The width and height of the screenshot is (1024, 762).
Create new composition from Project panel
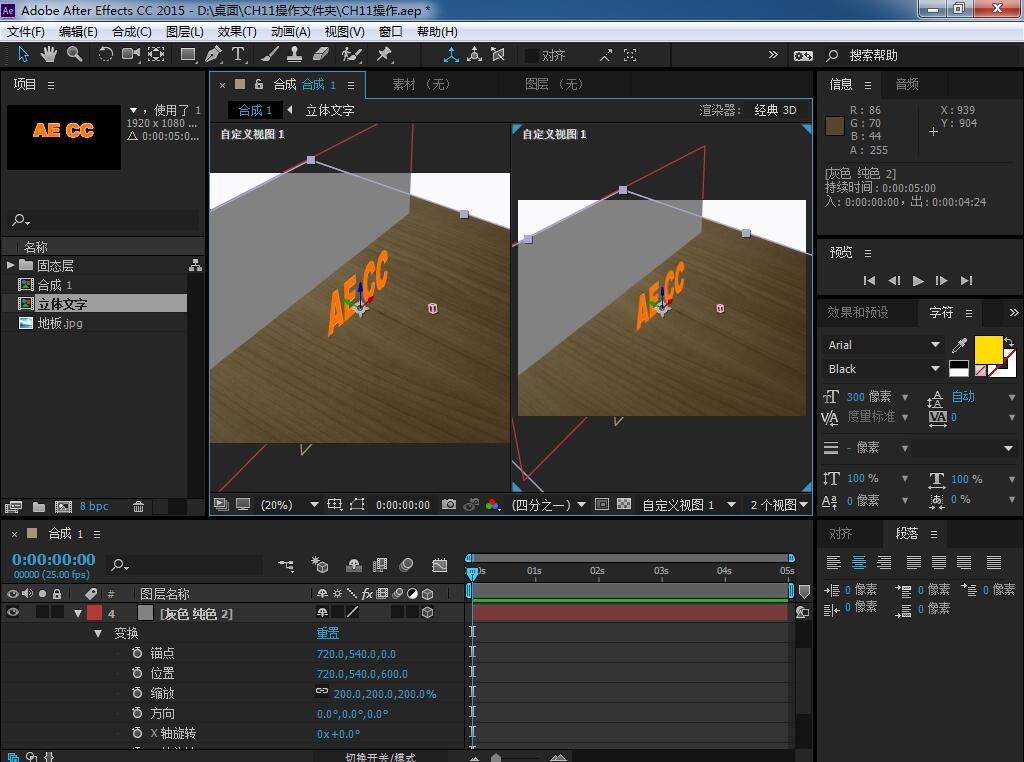63,506
